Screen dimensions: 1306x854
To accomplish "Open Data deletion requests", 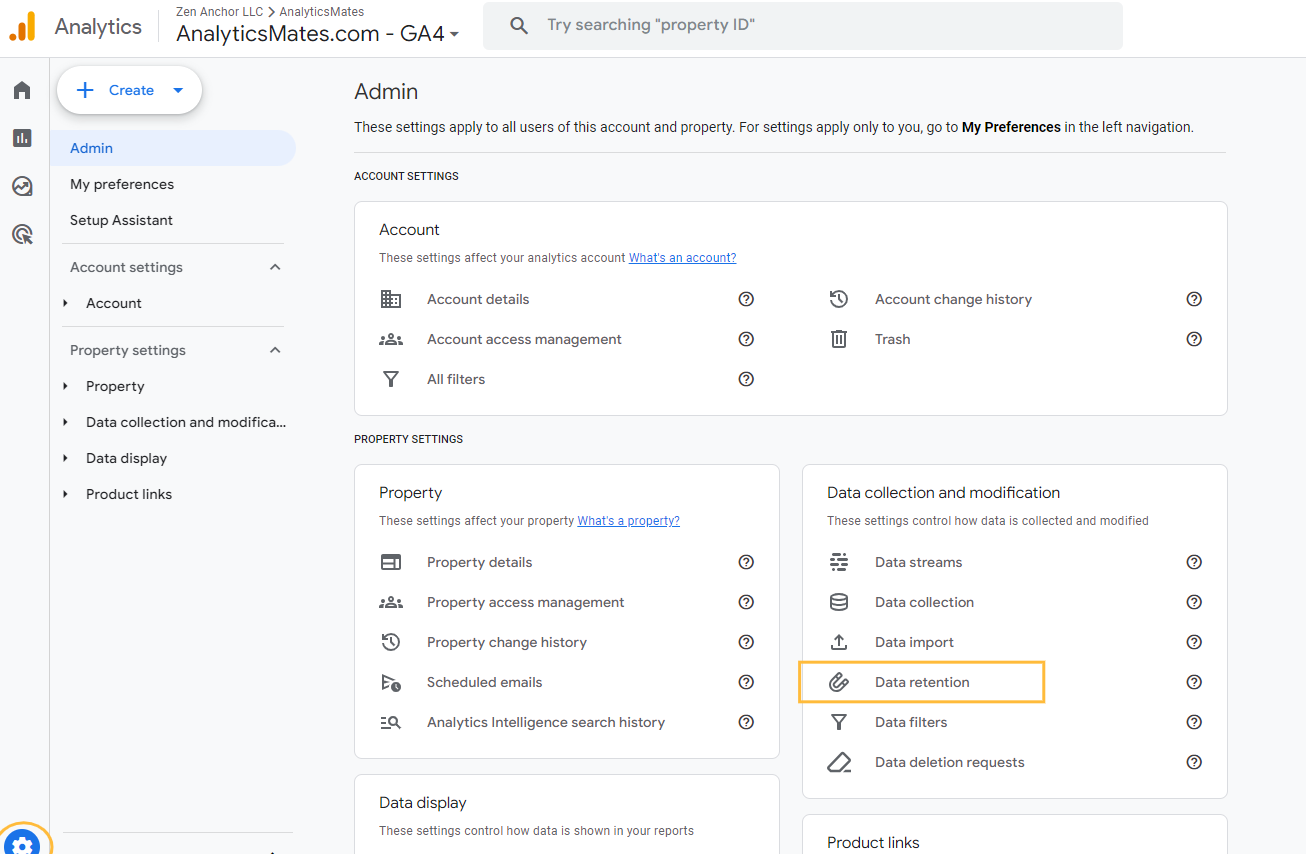I will tap(949, 762).
